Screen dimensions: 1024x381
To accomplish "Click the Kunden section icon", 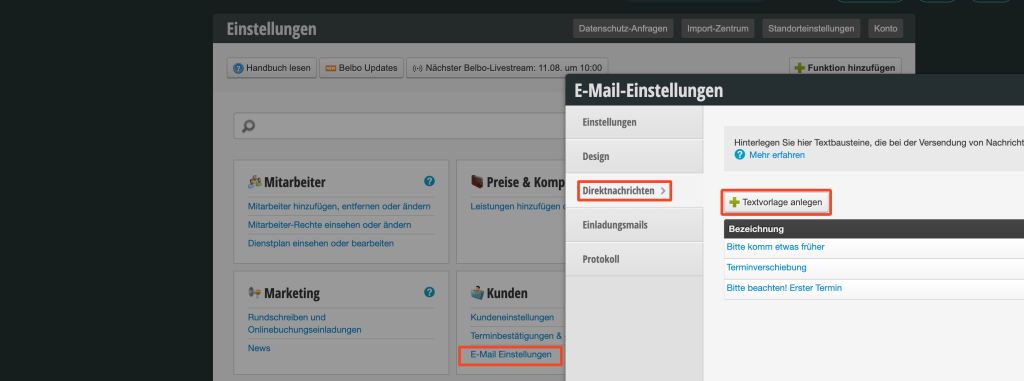I will pyautogui.click(x=477, y=293).
